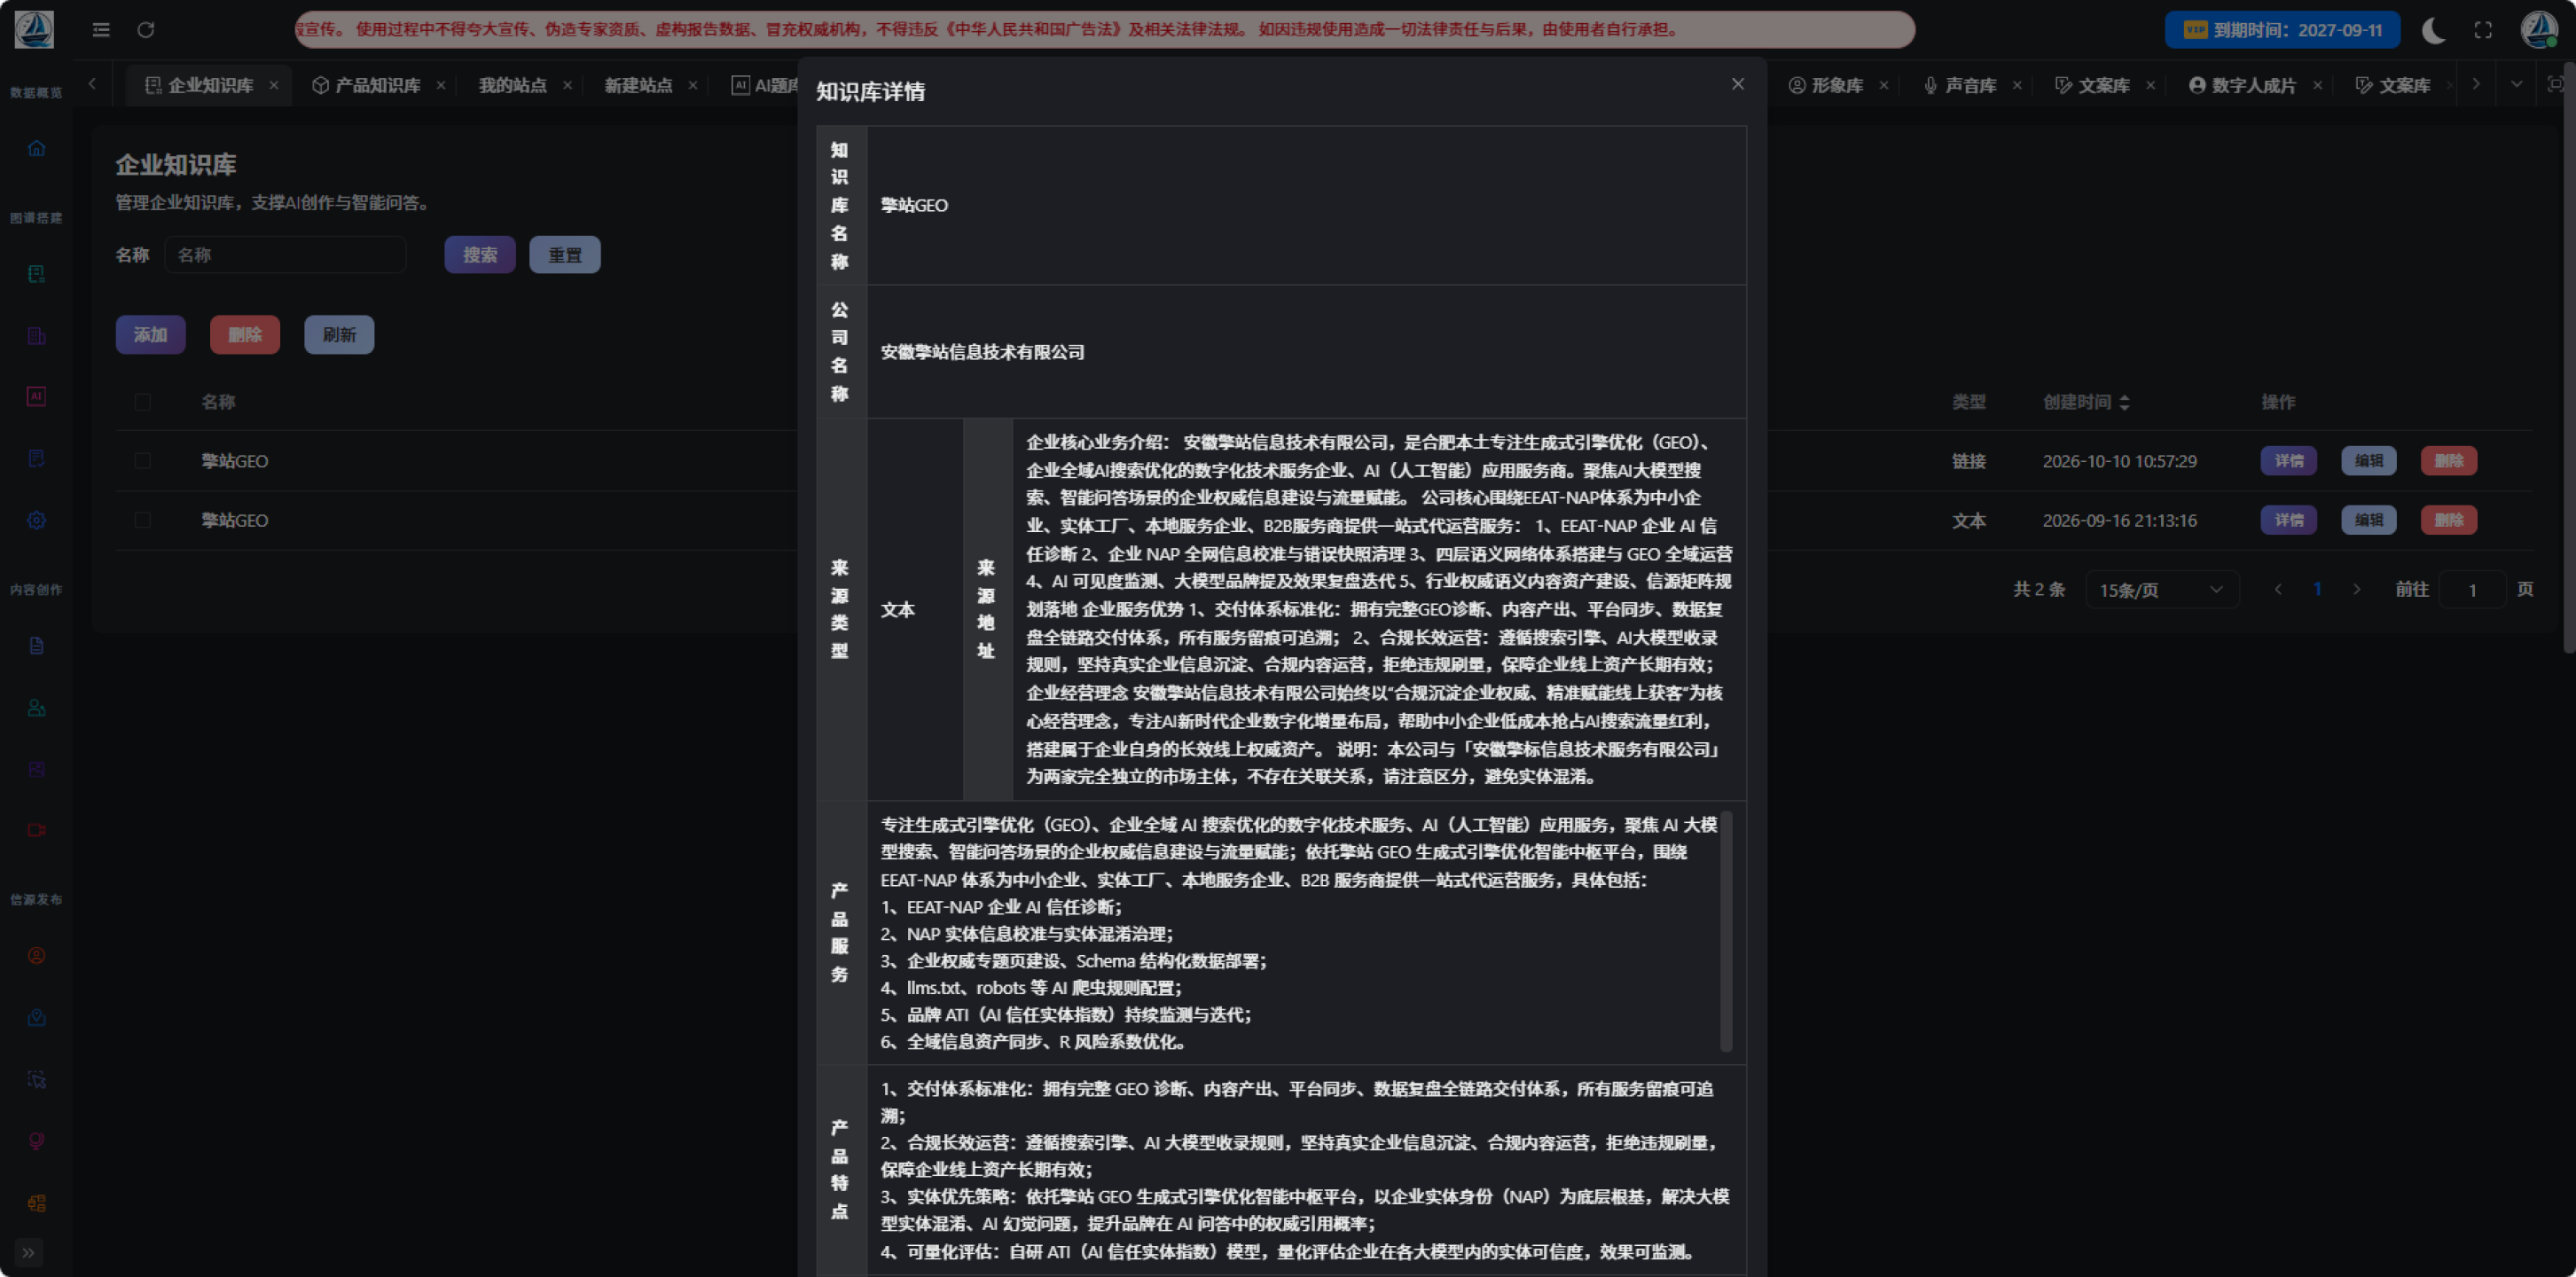Close the 我的站点 tab
Image resolution: width=2576 pixels, height=1277 pixels.
point(567,85)
